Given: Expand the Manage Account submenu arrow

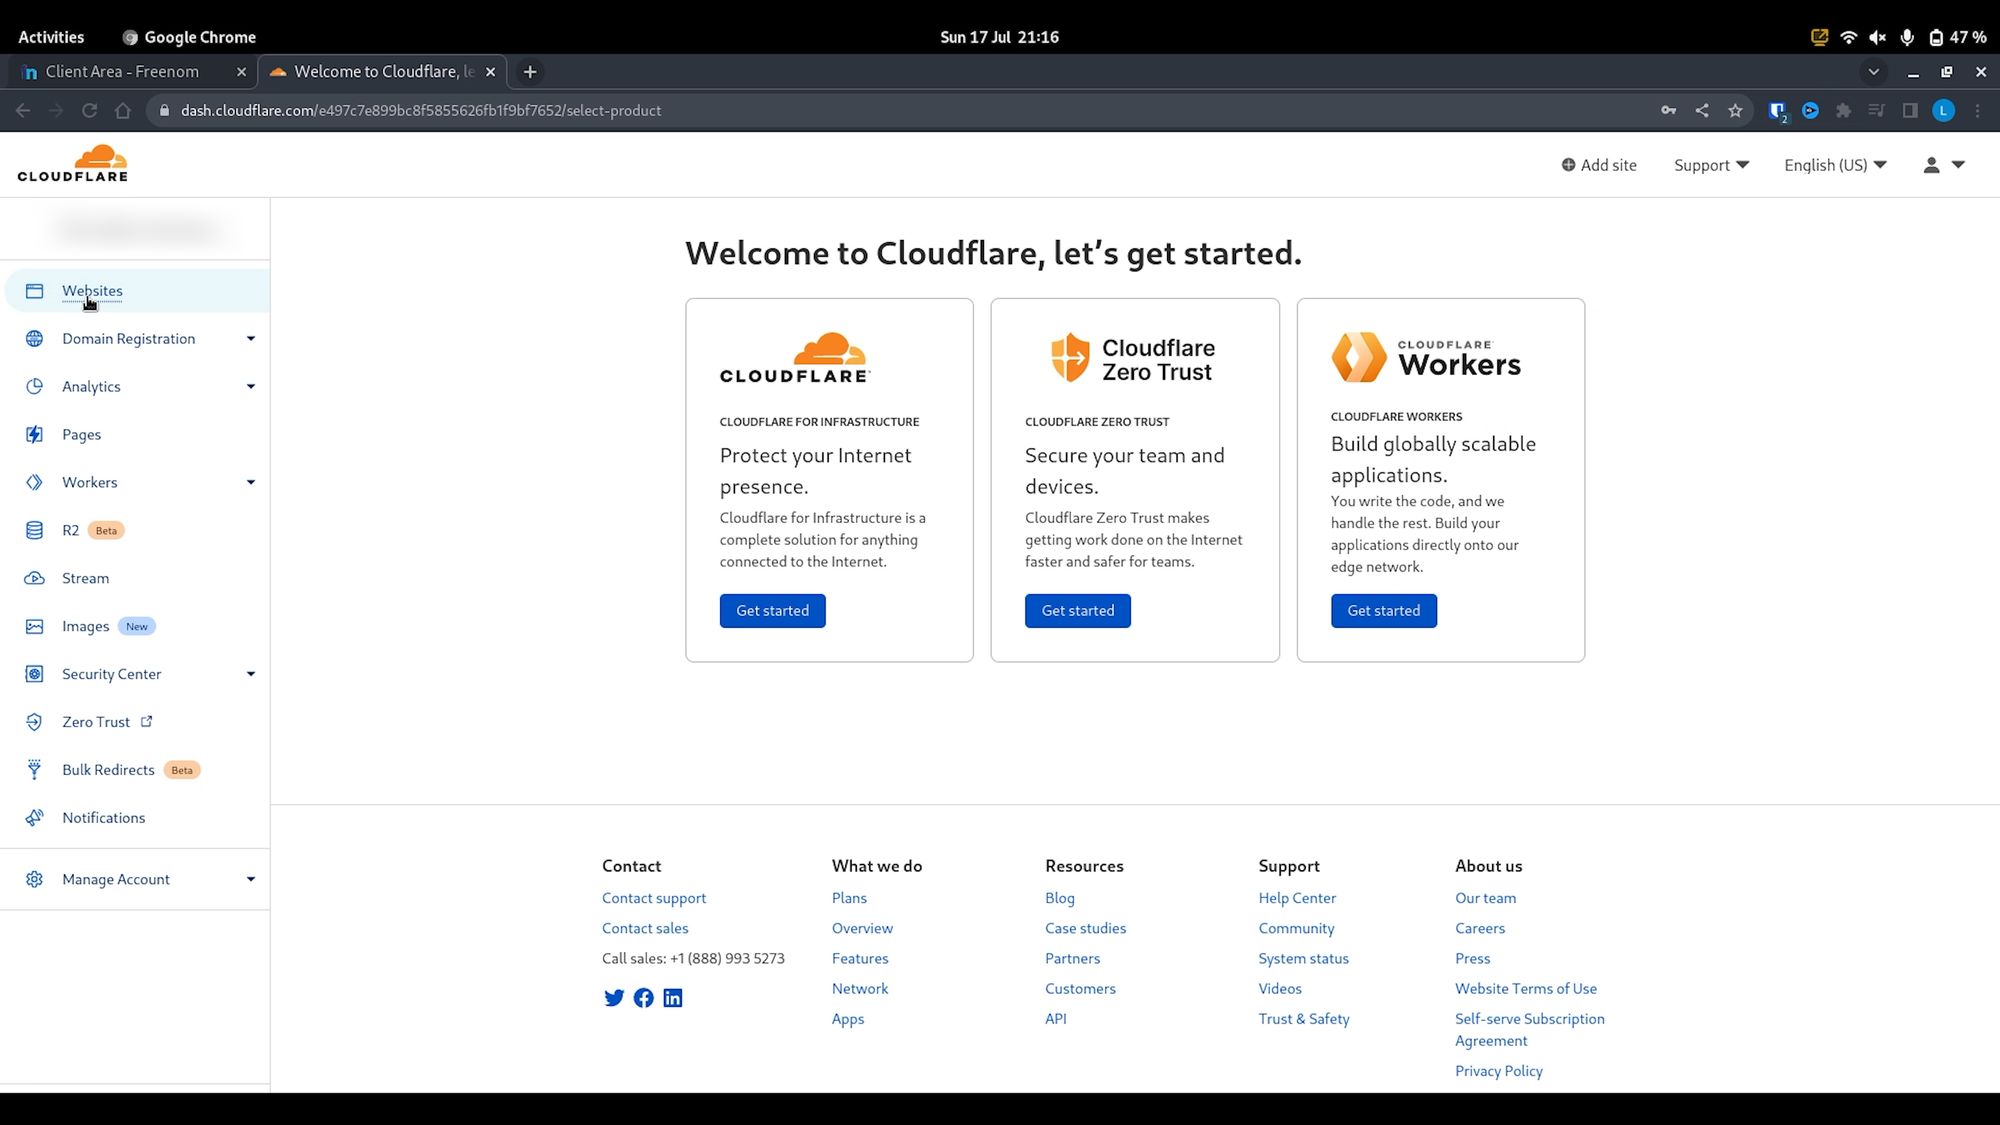Looking at the screenshot, I should pos(251,879).
